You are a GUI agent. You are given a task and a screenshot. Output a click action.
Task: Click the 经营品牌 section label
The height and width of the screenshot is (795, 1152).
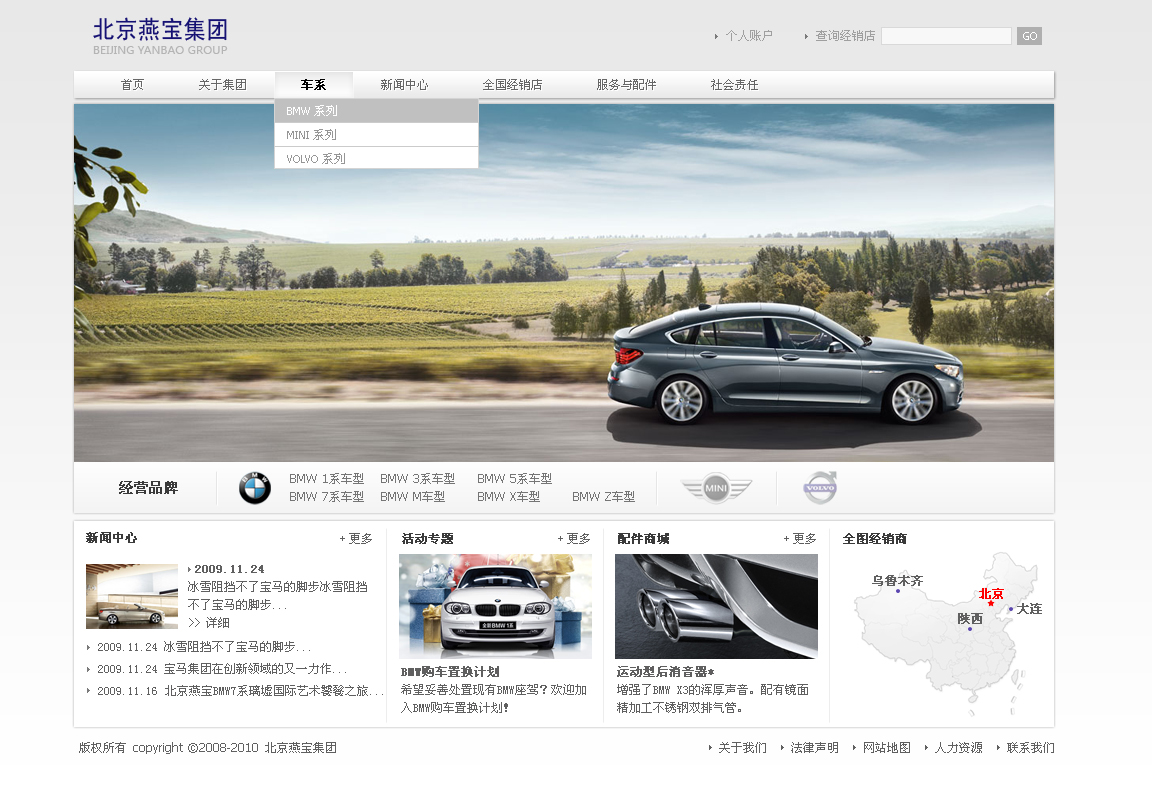point(148,488)
